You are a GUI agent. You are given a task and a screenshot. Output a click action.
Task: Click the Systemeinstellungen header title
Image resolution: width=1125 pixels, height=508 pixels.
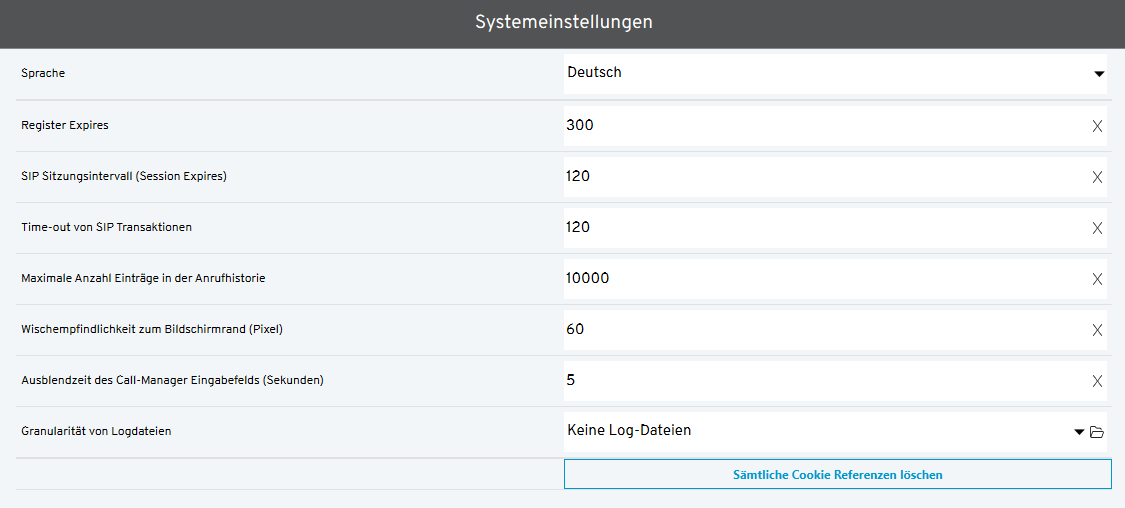point(563,22)
